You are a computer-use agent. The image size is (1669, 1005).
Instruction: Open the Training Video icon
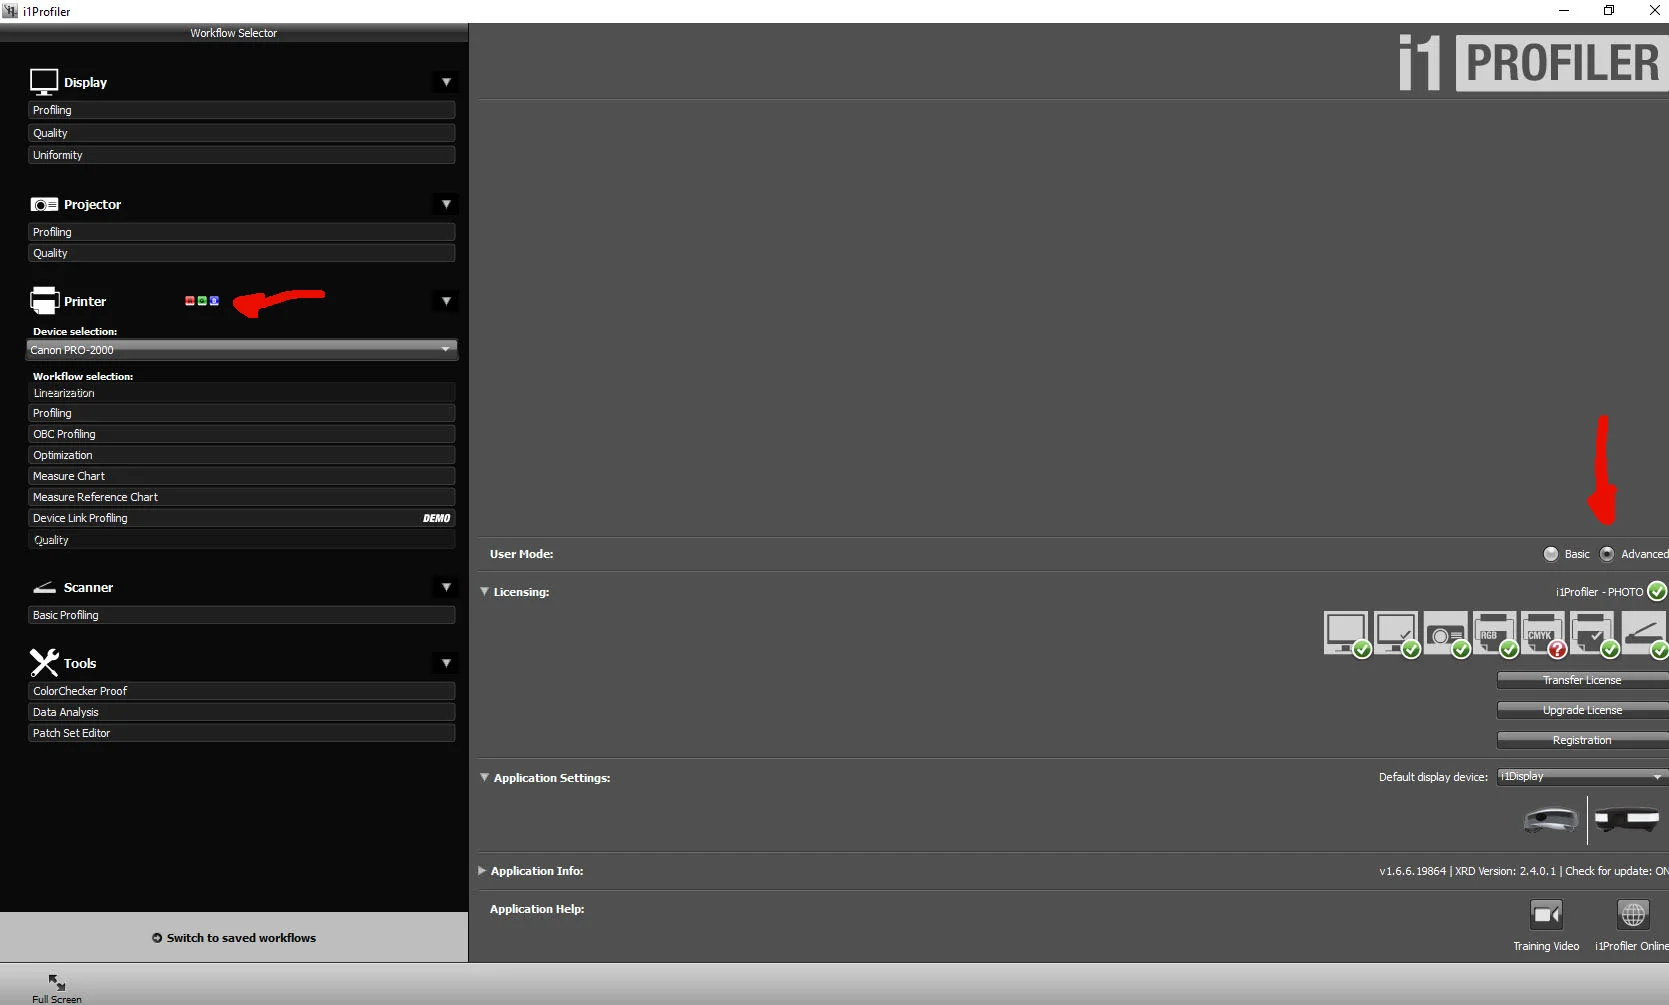pyautogui.click(x=1546, y=913)
